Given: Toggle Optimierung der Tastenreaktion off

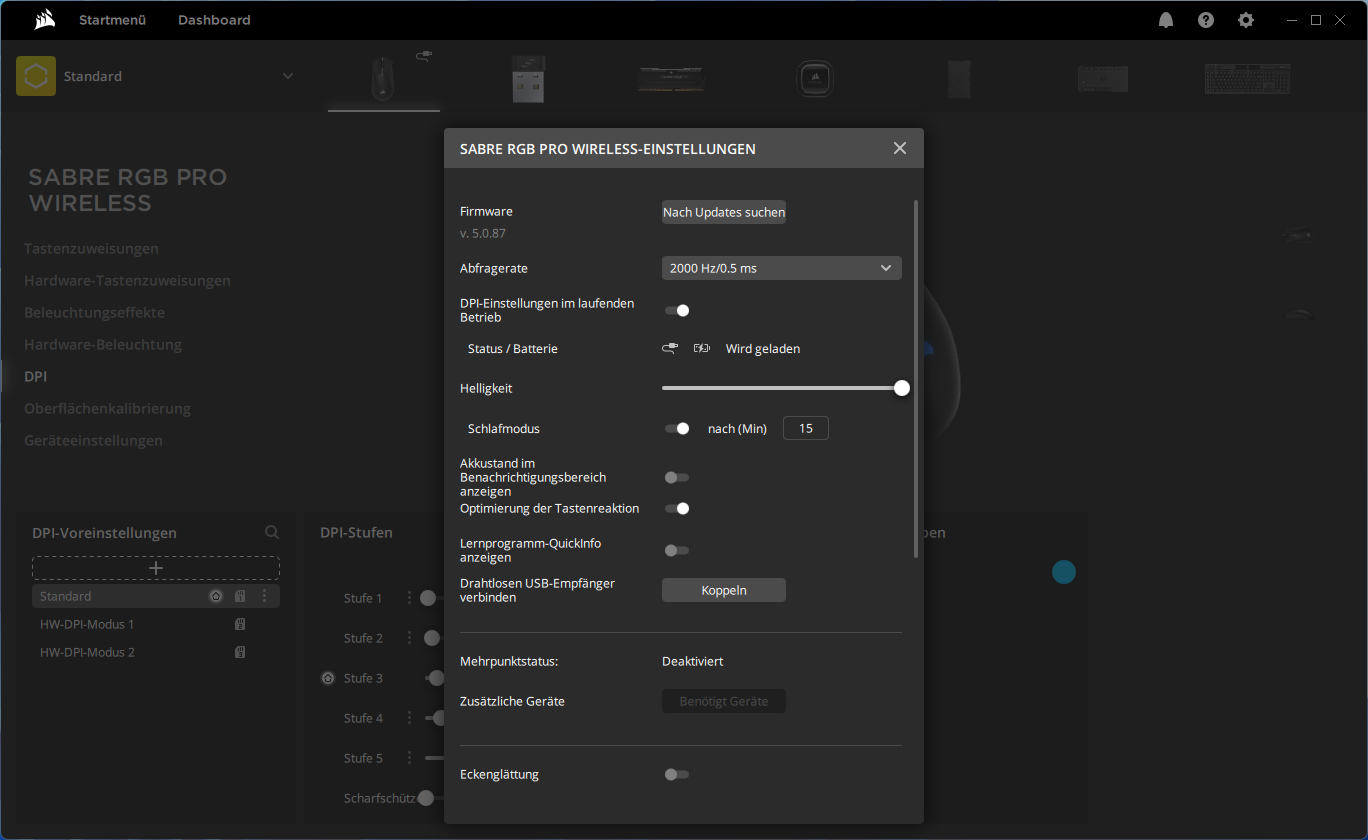Looking at the screenshot, I should click(x=677, y=508).
